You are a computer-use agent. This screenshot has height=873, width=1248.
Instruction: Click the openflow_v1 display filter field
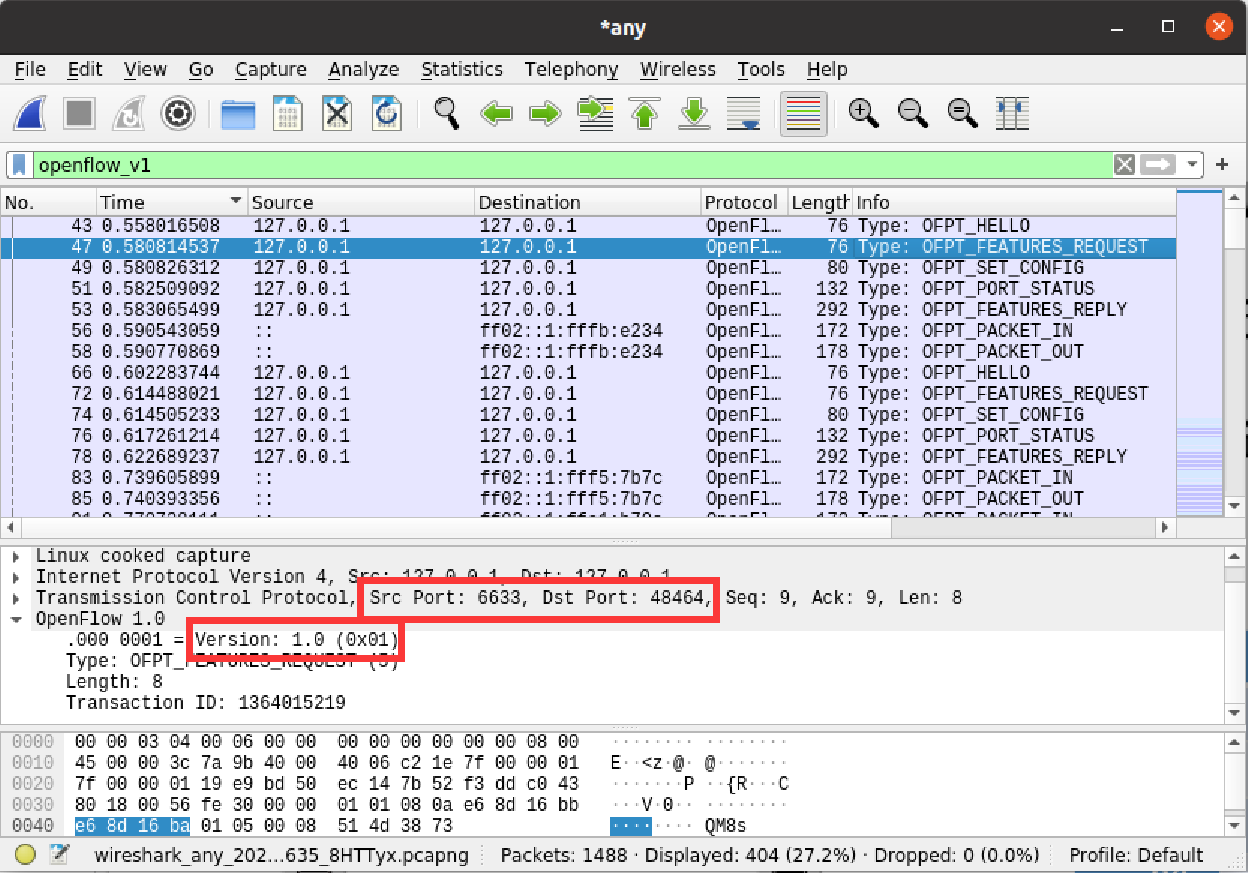click(x=572, y=165)
